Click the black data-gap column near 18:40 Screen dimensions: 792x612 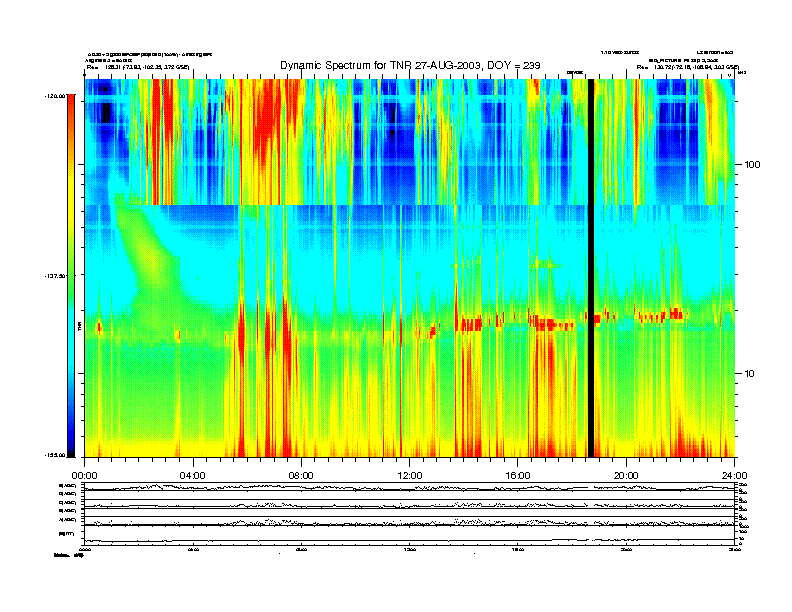(590, 268)
